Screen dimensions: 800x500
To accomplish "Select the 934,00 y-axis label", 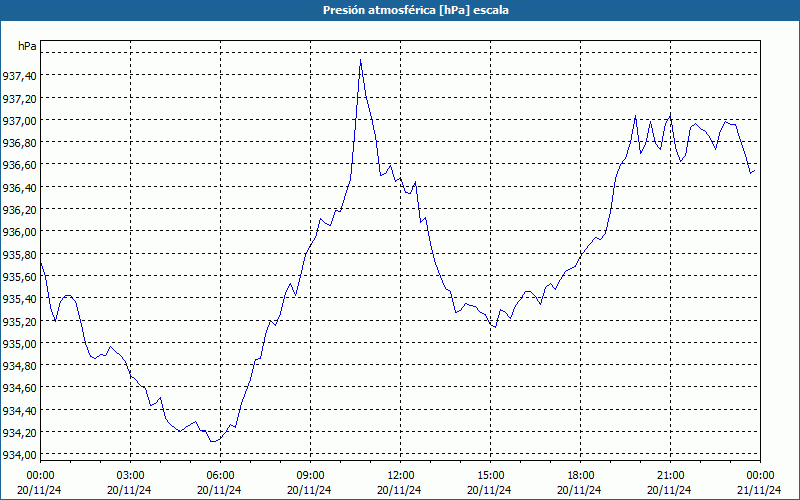I will [19, 455].
